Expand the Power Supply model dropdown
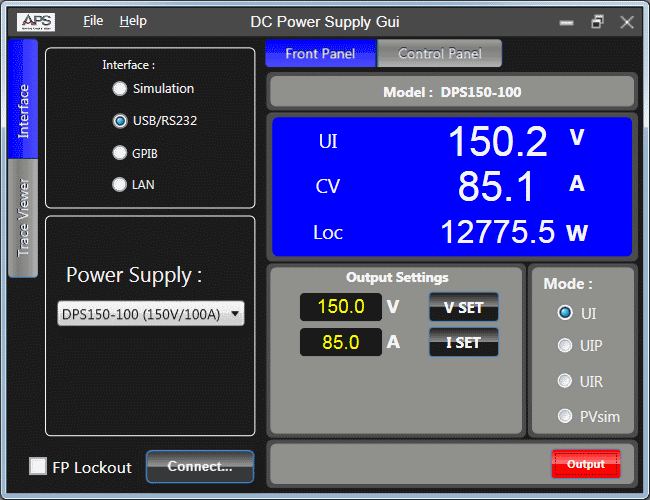The image size is (650, 500). pos(151,314)
